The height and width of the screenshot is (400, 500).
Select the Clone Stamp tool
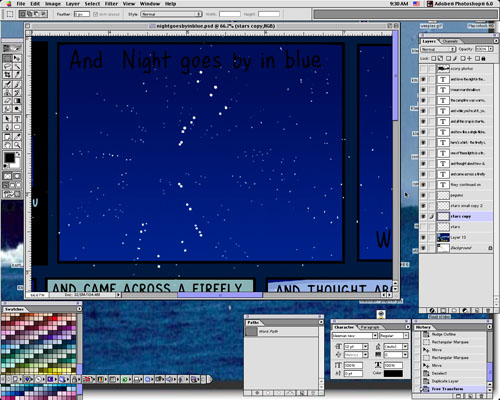(x=7, y=92)
